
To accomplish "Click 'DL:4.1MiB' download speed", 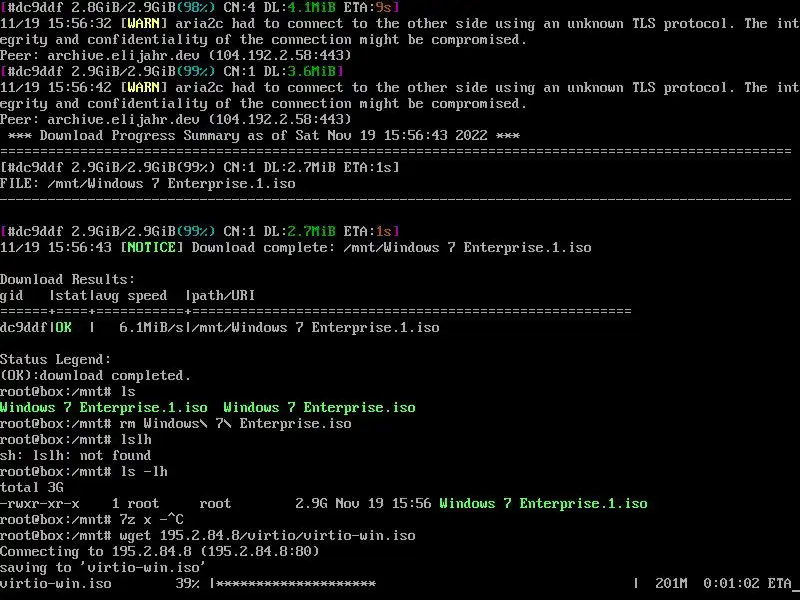I will pos(299,7).
